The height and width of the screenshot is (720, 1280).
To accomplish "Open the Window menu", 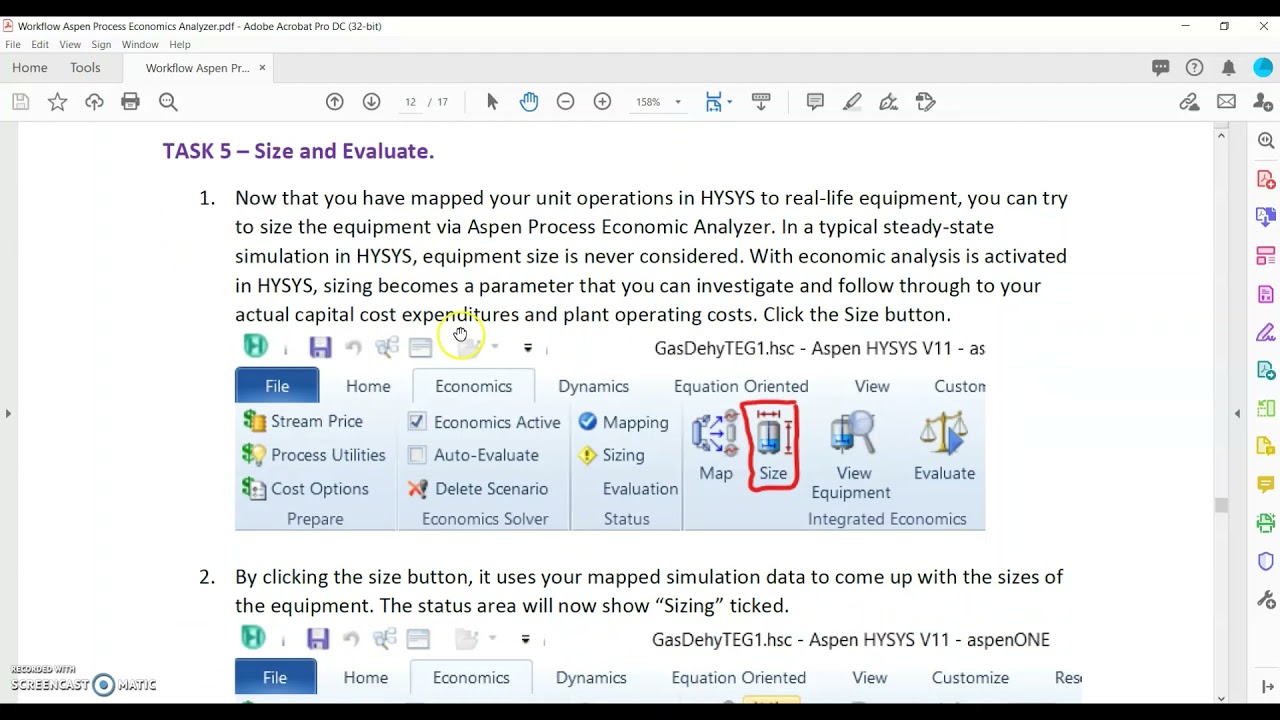I will [140, 44].
